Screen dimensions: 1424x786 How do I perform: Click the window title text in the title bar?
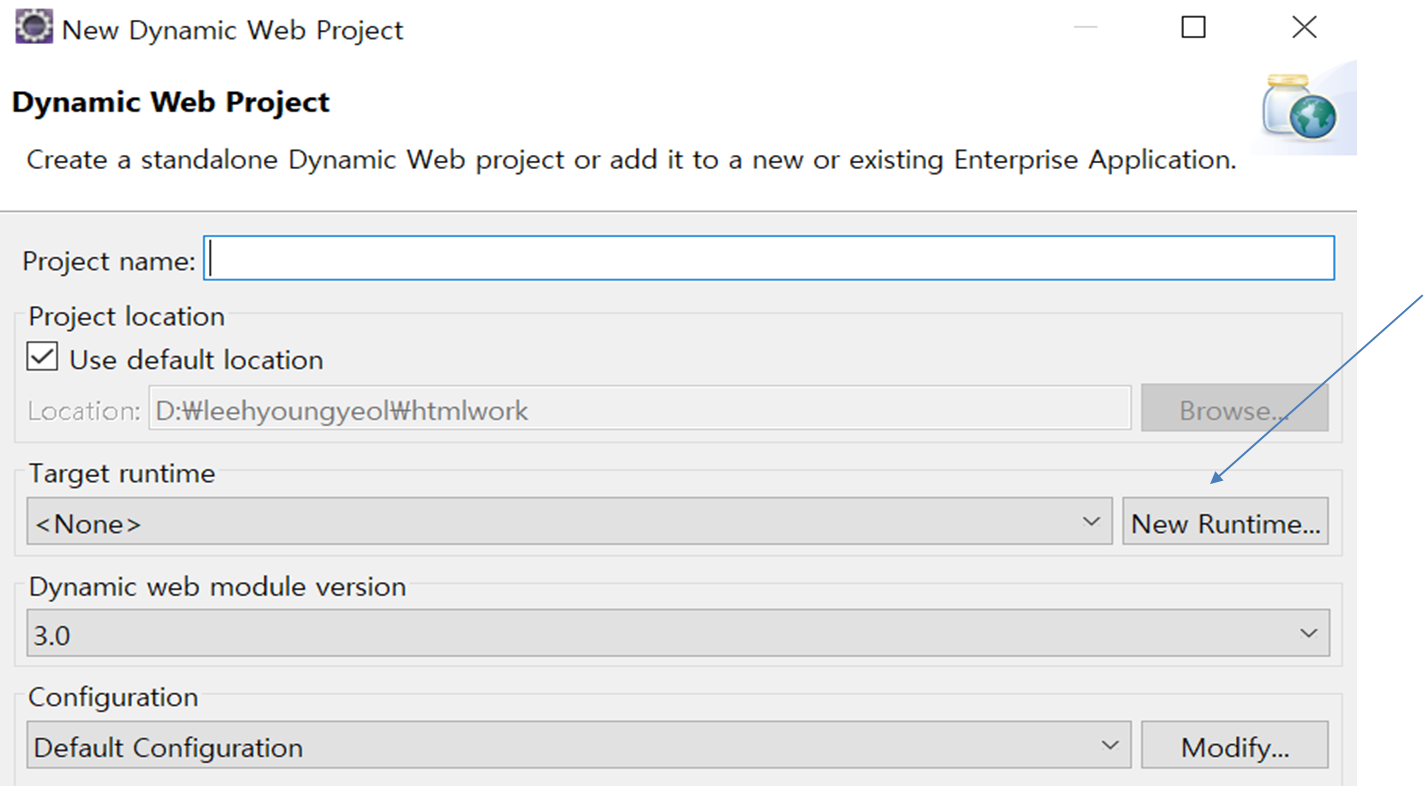coord(232,30)
